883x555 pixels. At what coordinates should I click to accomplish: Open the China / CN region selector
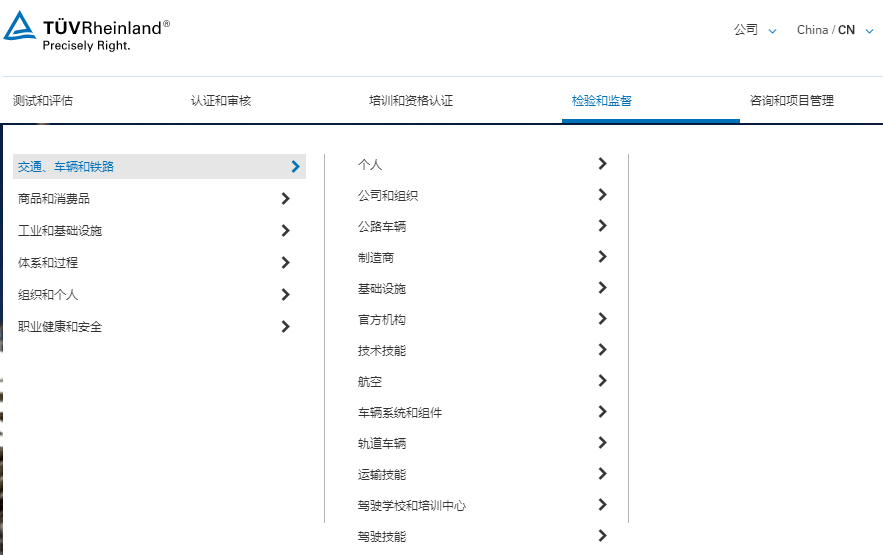click(x=835, y=30)
